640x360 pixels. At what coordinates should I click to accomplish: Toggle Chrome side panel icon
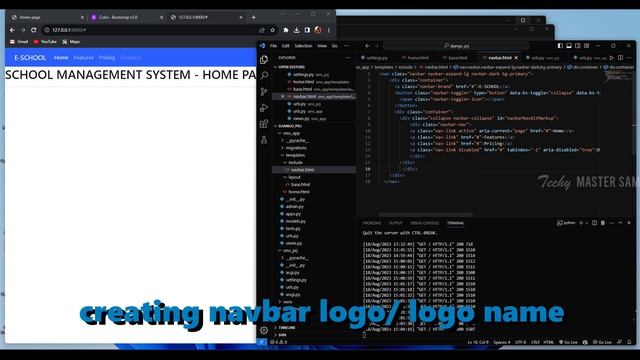(x=307, y=30)
